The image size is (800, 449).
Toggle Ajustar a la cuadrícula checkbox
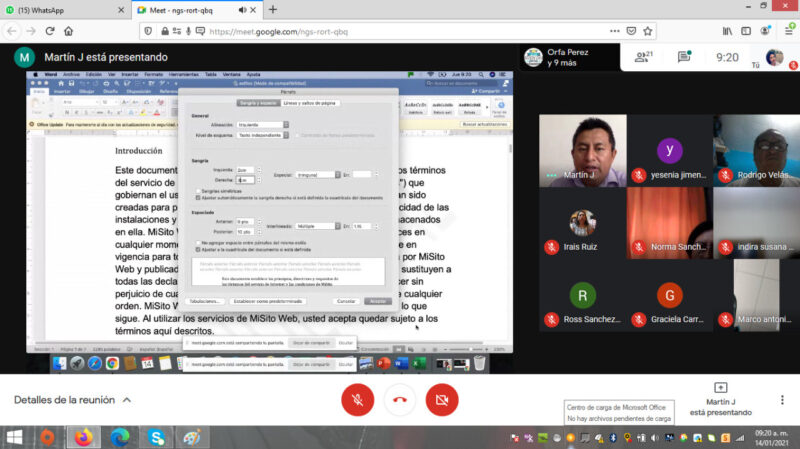coord(198,250)
